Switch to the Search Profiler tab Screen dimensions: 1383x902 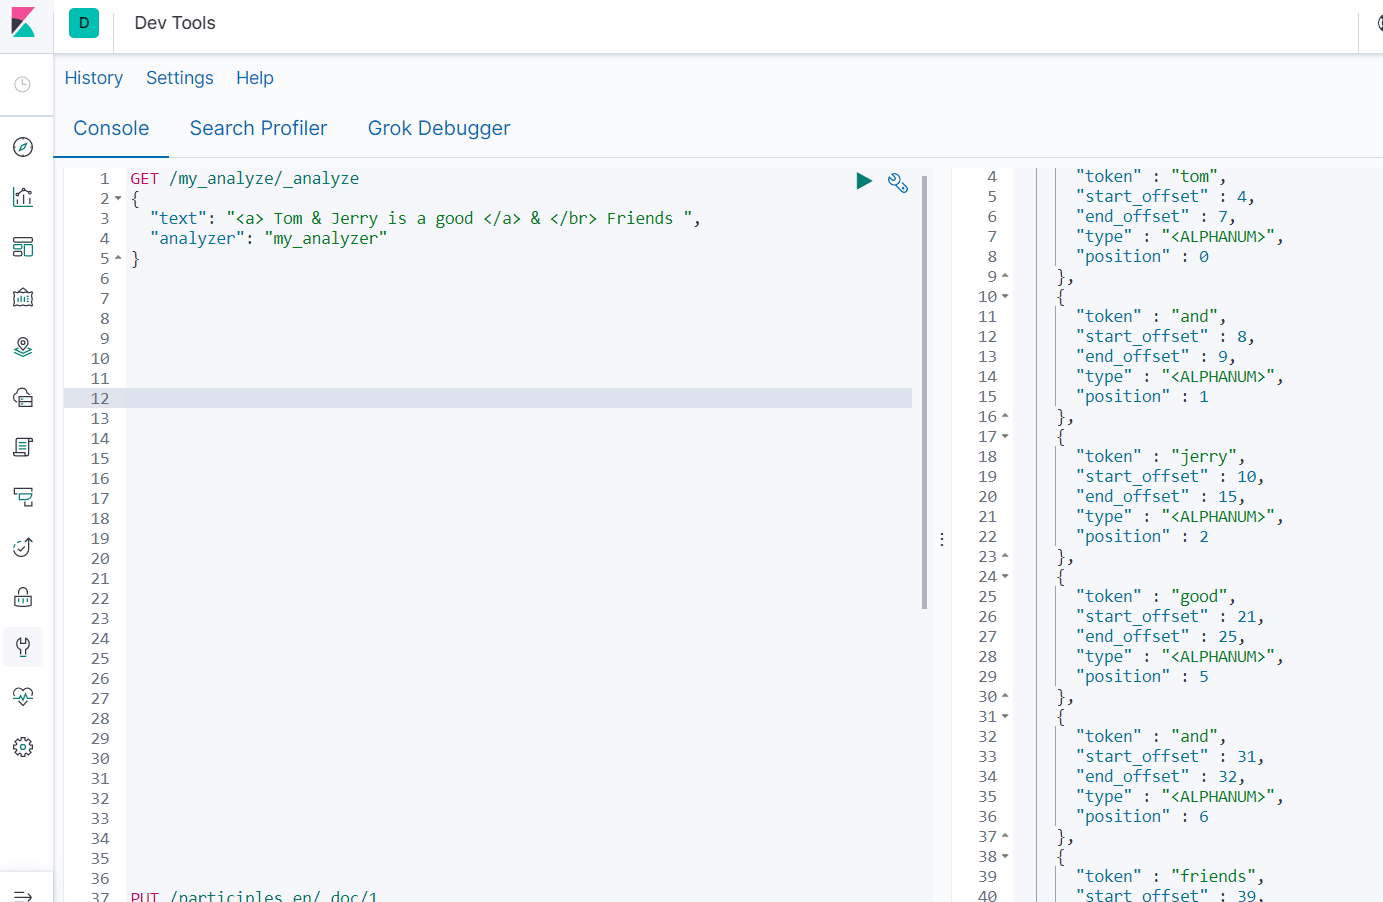258,128
